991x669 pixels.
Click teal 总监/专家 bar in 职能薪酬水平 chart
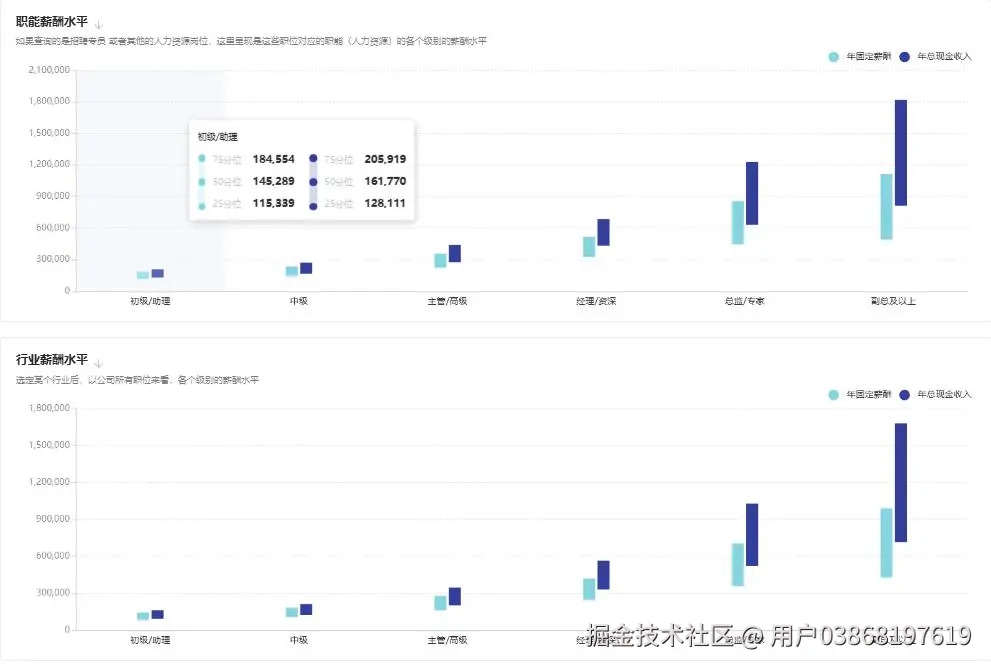738,222
